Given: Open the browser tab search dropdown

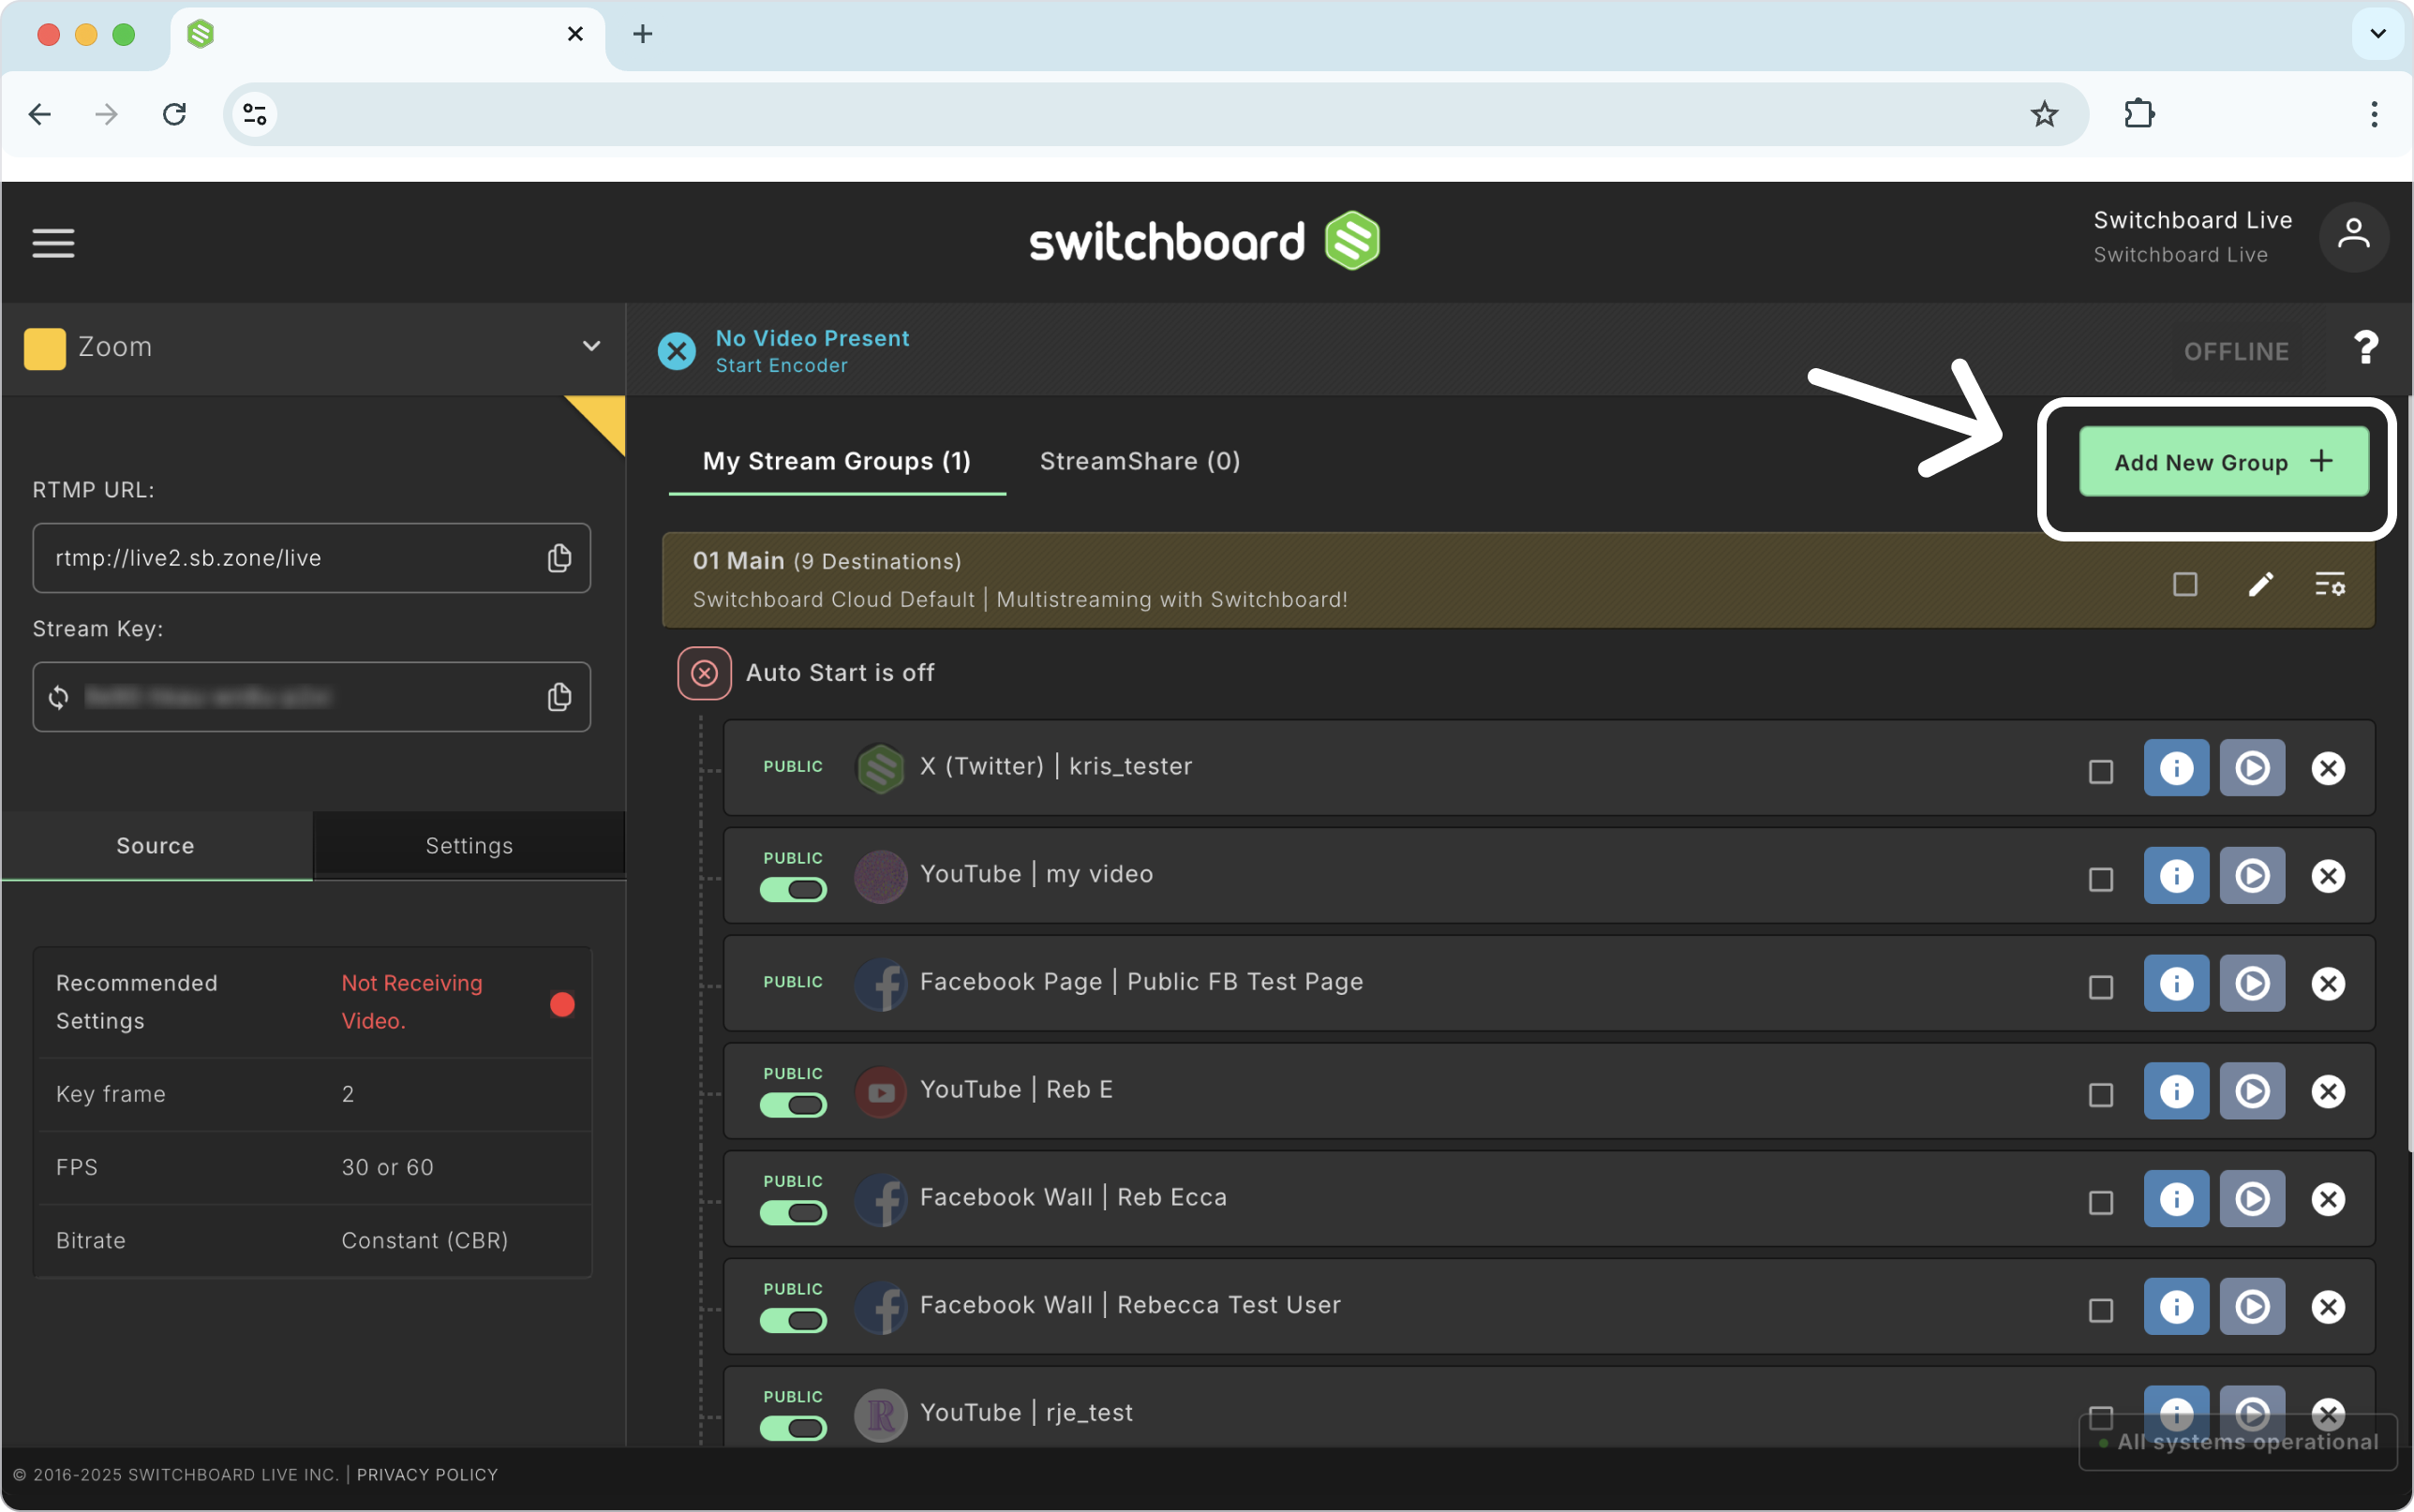Looking at the screenshot, I should [2377, 34].
